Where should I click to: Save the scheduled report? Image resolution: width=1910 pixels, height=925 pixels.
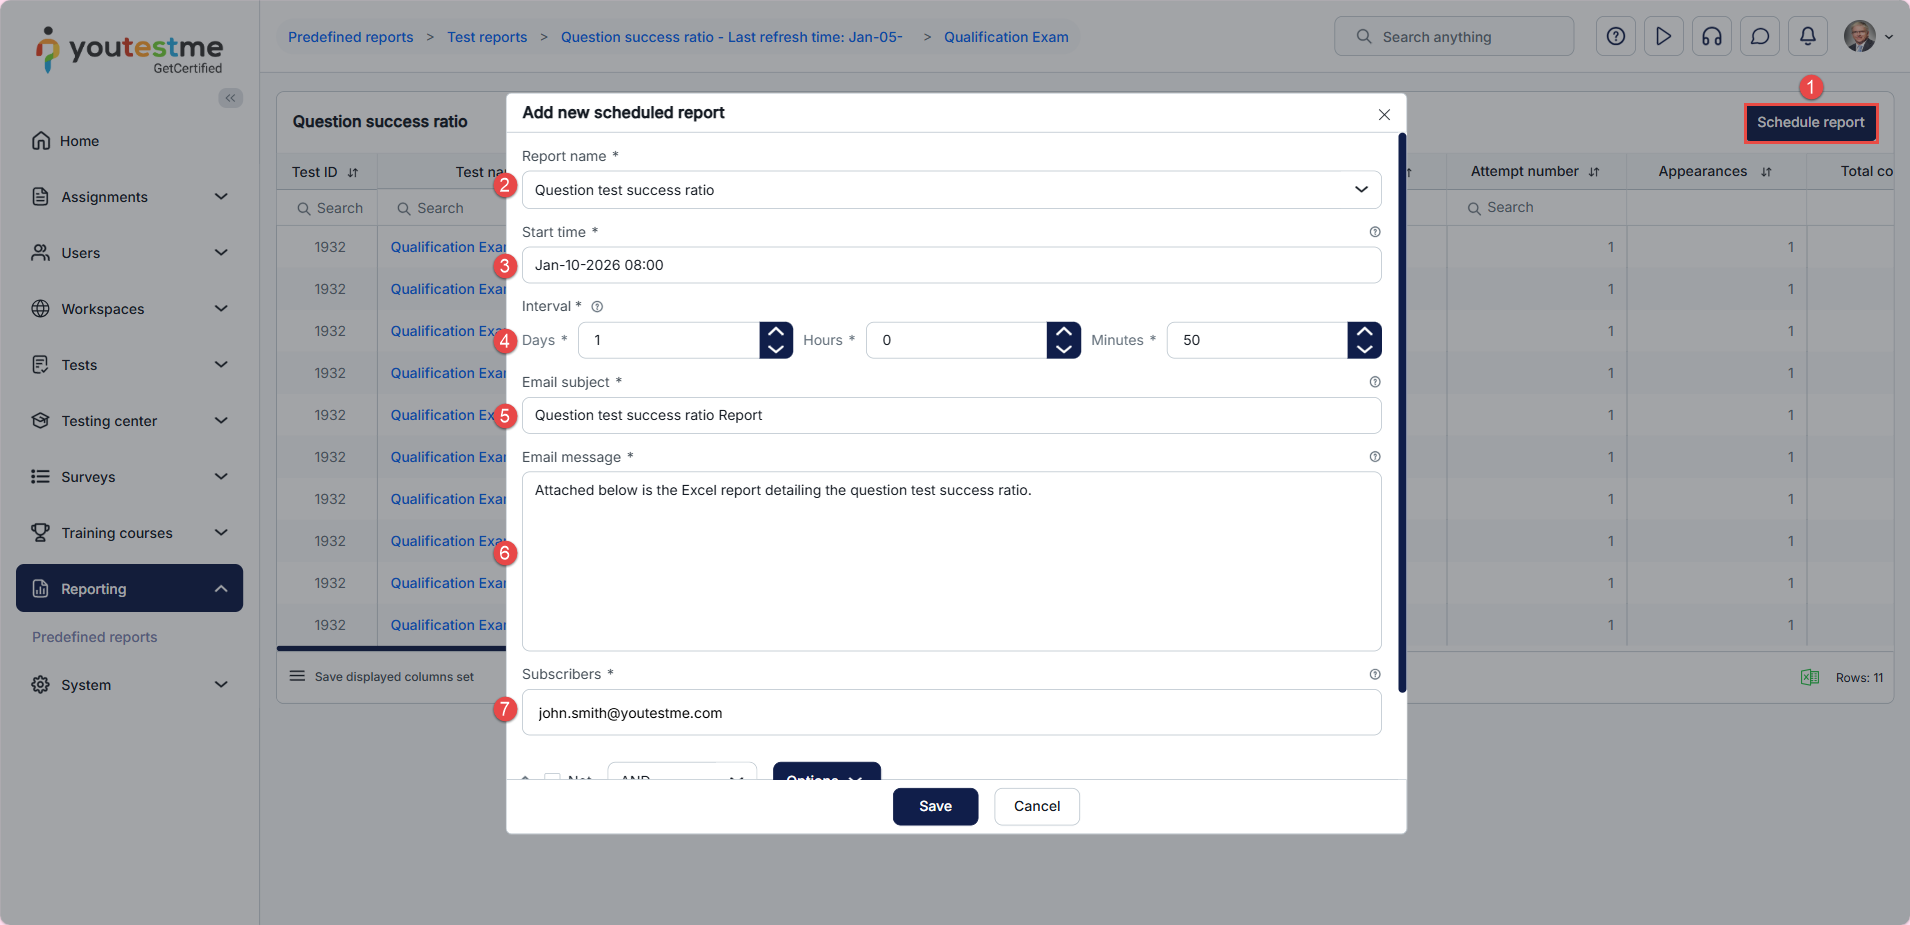(x=934, y=806)
